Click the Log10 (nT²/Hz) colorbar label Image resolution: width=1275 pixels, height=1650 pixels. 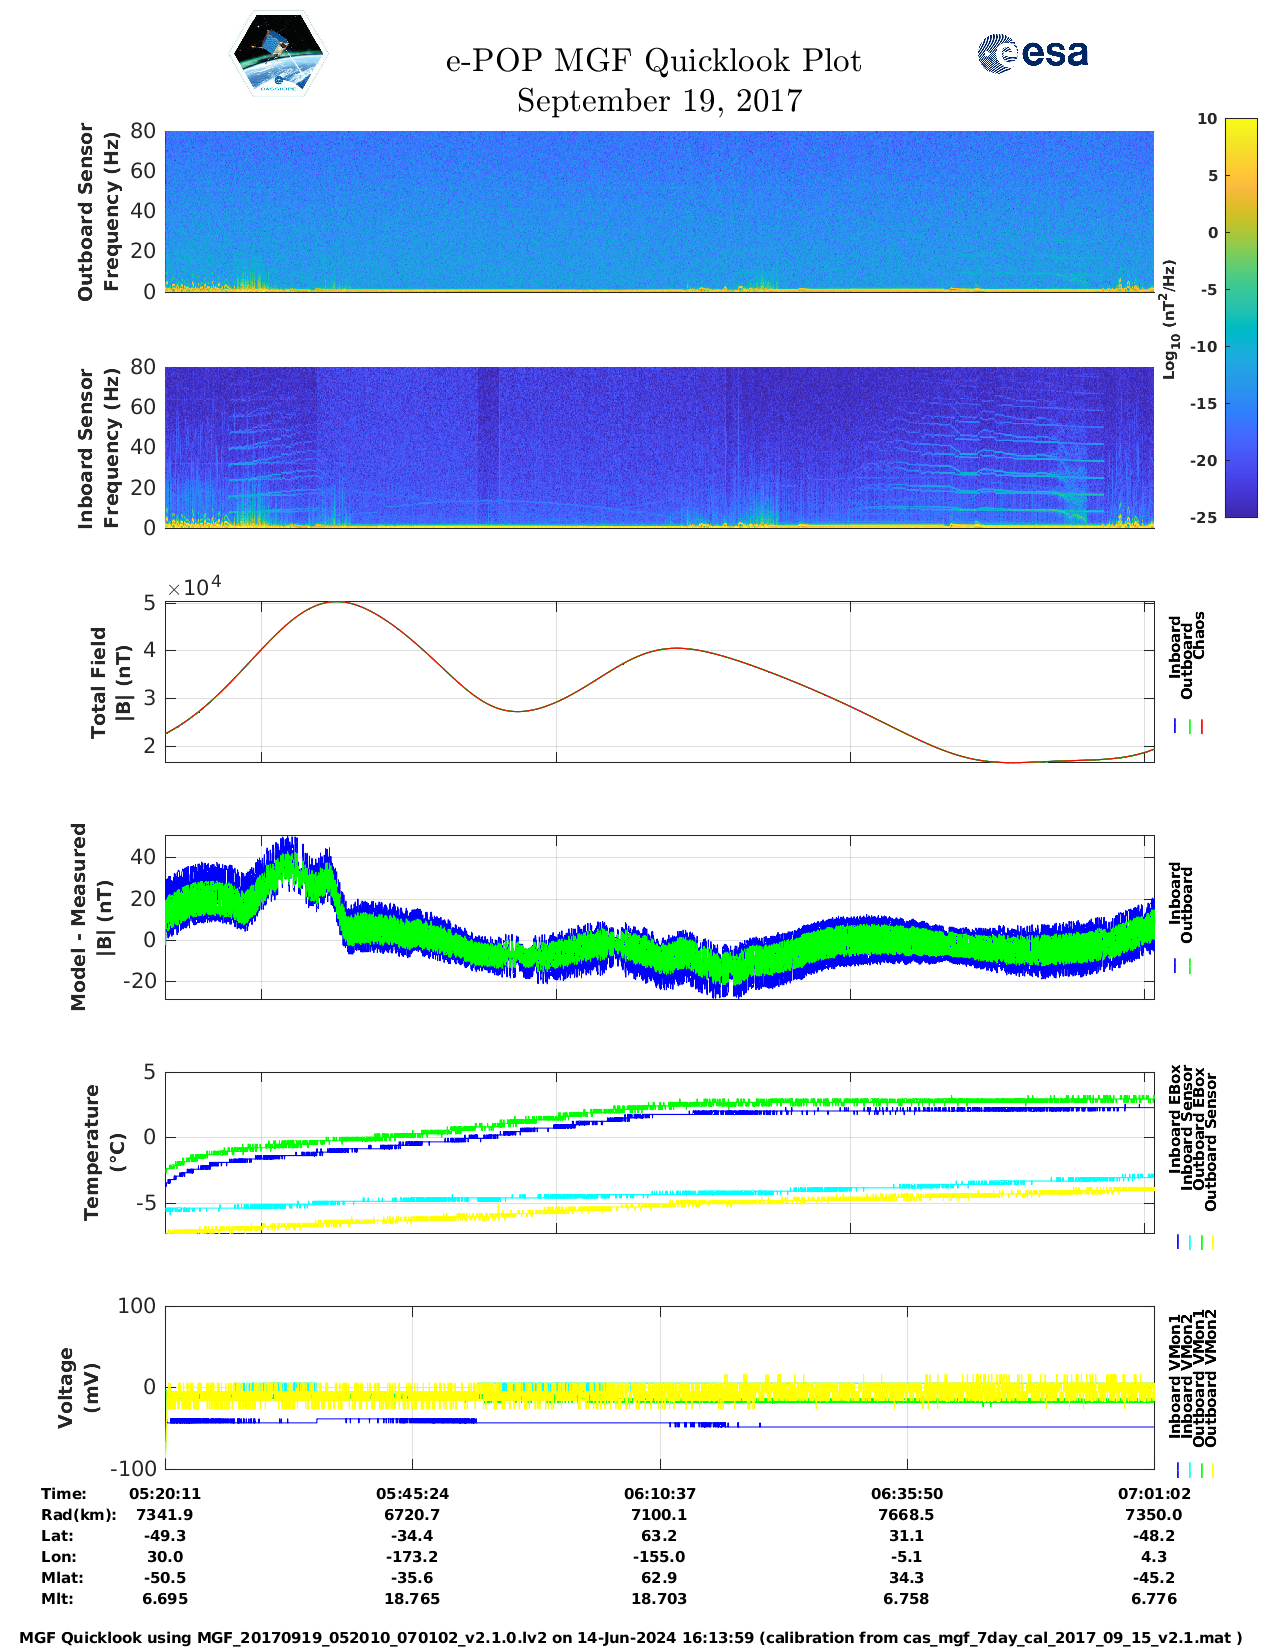[1169, 319]
